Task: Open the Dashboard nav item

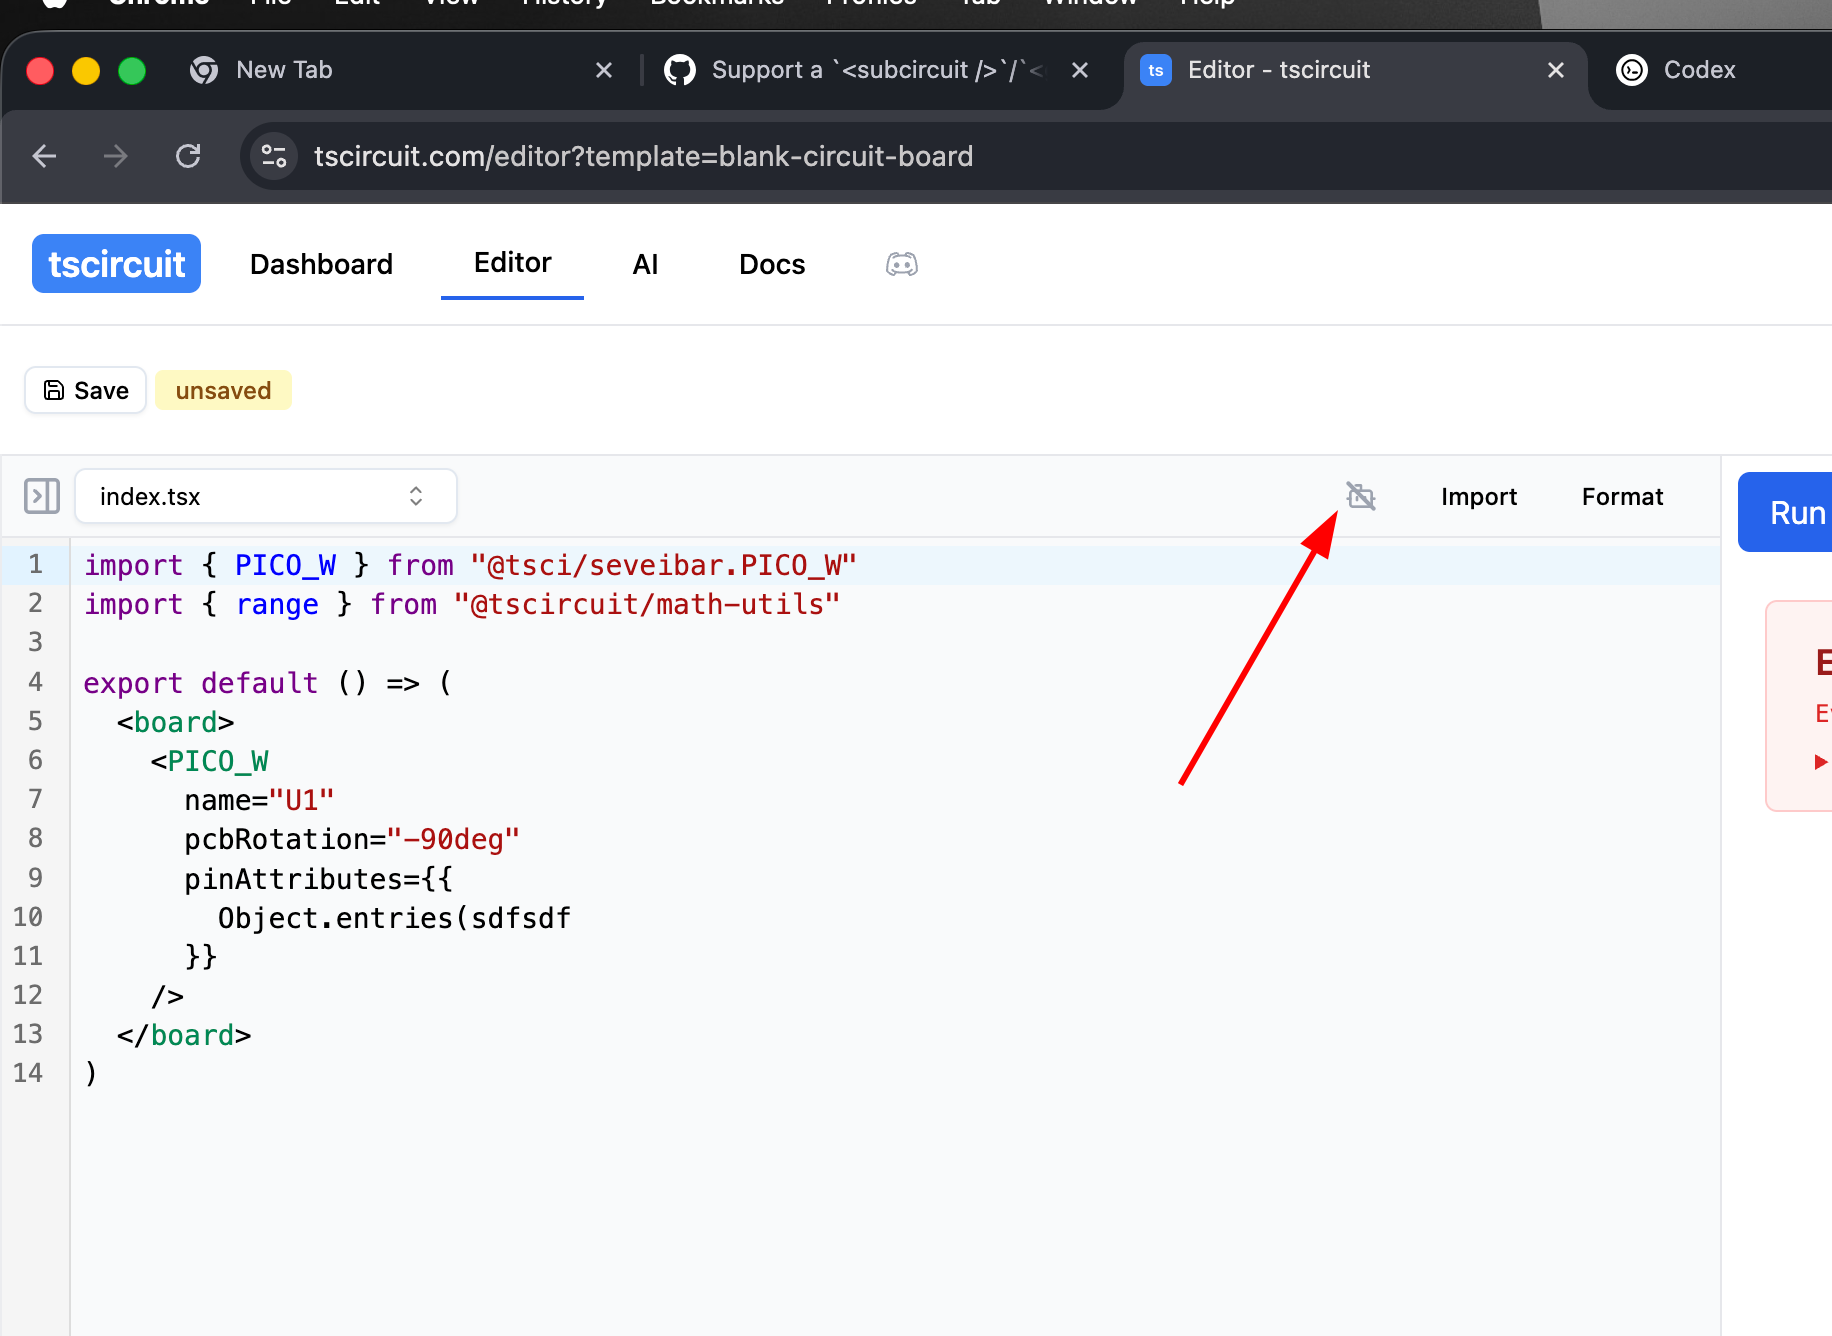Action: [x=321, y=264]
